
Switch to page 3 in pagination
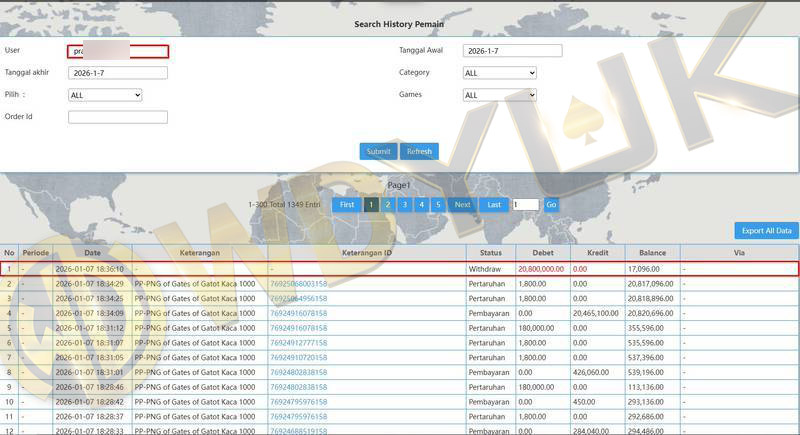[x=404, y=204]
